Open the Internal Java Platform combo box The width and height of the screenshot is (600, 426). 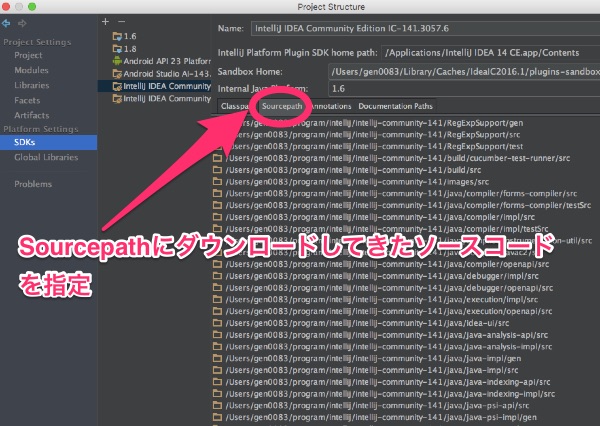coord(464,89)
